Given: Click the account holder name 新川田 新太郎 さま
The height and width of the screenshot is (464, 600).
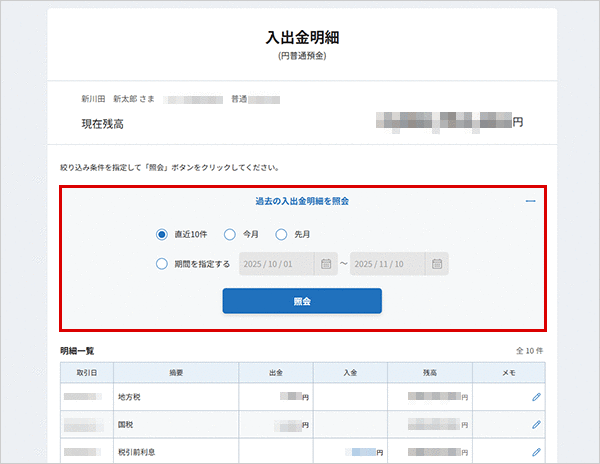Looking at the screenshot, I should (118, 99).
